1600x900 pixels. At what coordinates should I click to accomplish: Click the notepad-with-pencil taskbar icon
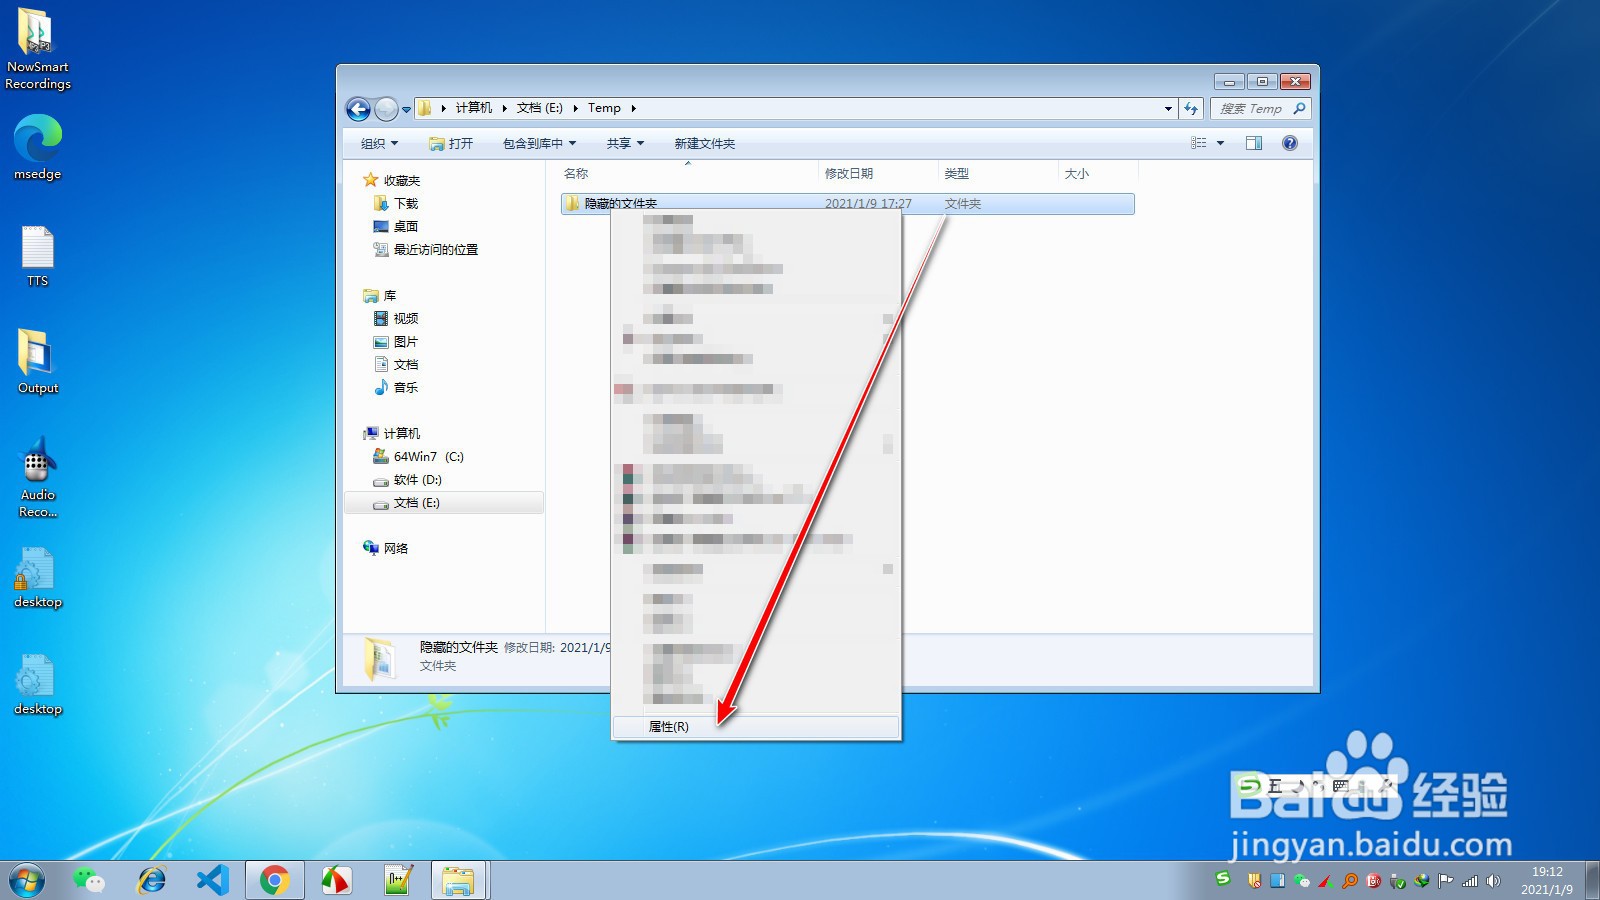coord(398,880)
